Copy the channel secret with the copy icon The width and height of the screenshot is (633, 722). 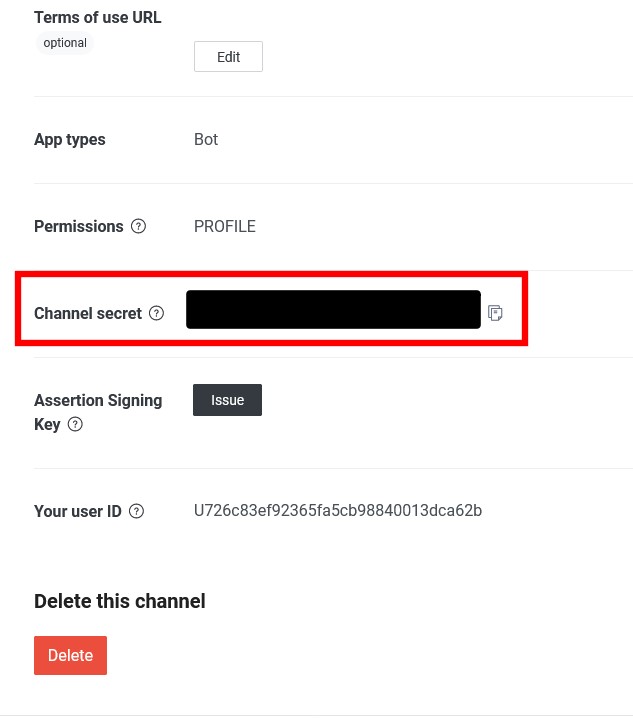[x=495, y=313]
